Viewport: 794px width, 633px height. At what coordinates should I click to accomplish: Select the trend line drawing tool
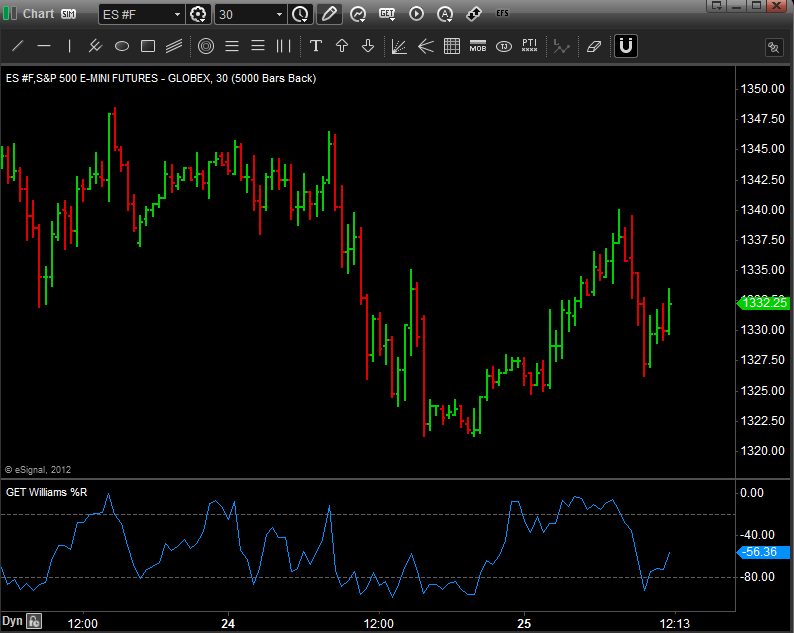click(17, 47)
